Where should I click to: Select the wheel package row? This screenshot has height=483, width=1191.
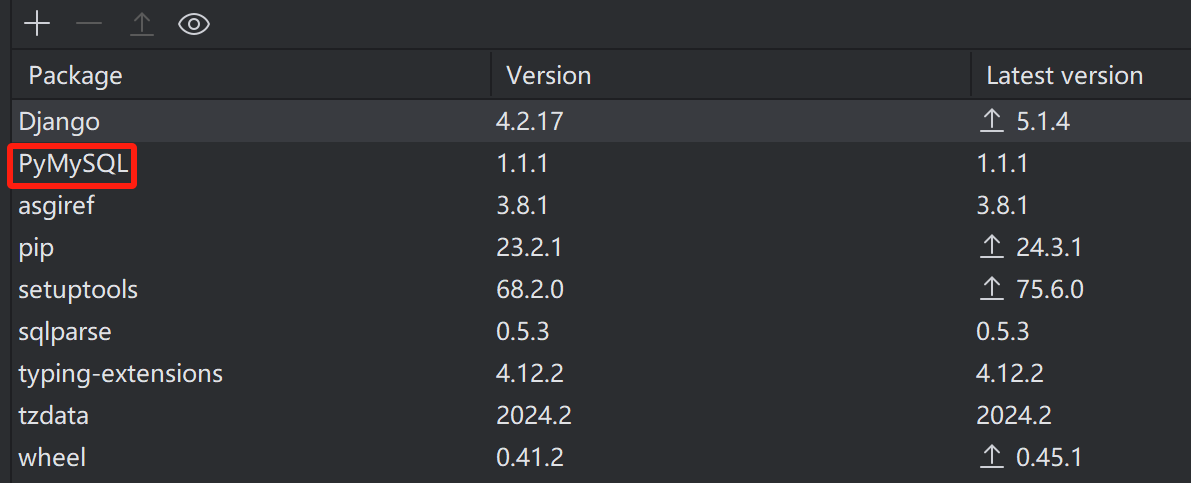(x=52, y=458)
